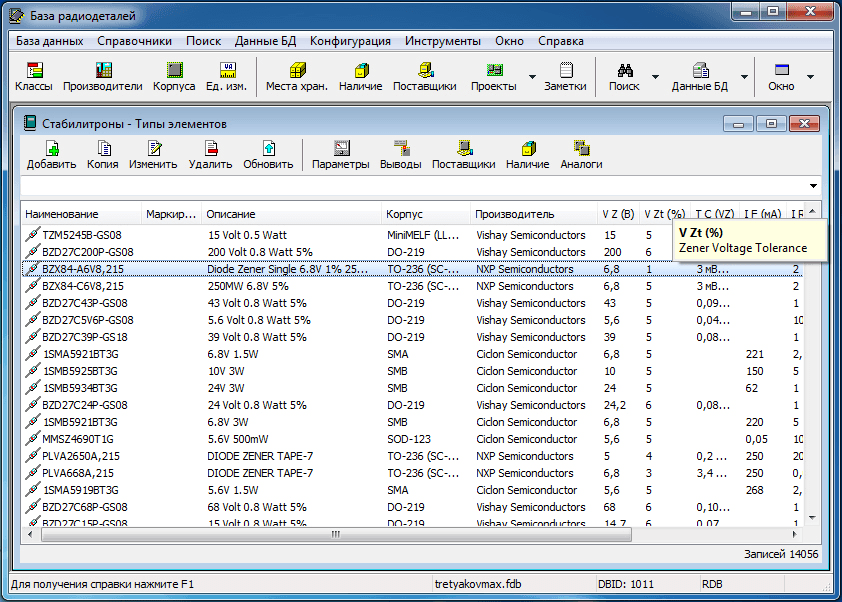842x602 pixels.
Task: Open the filter combo box dropdown arrow
Action: point(813,186)
